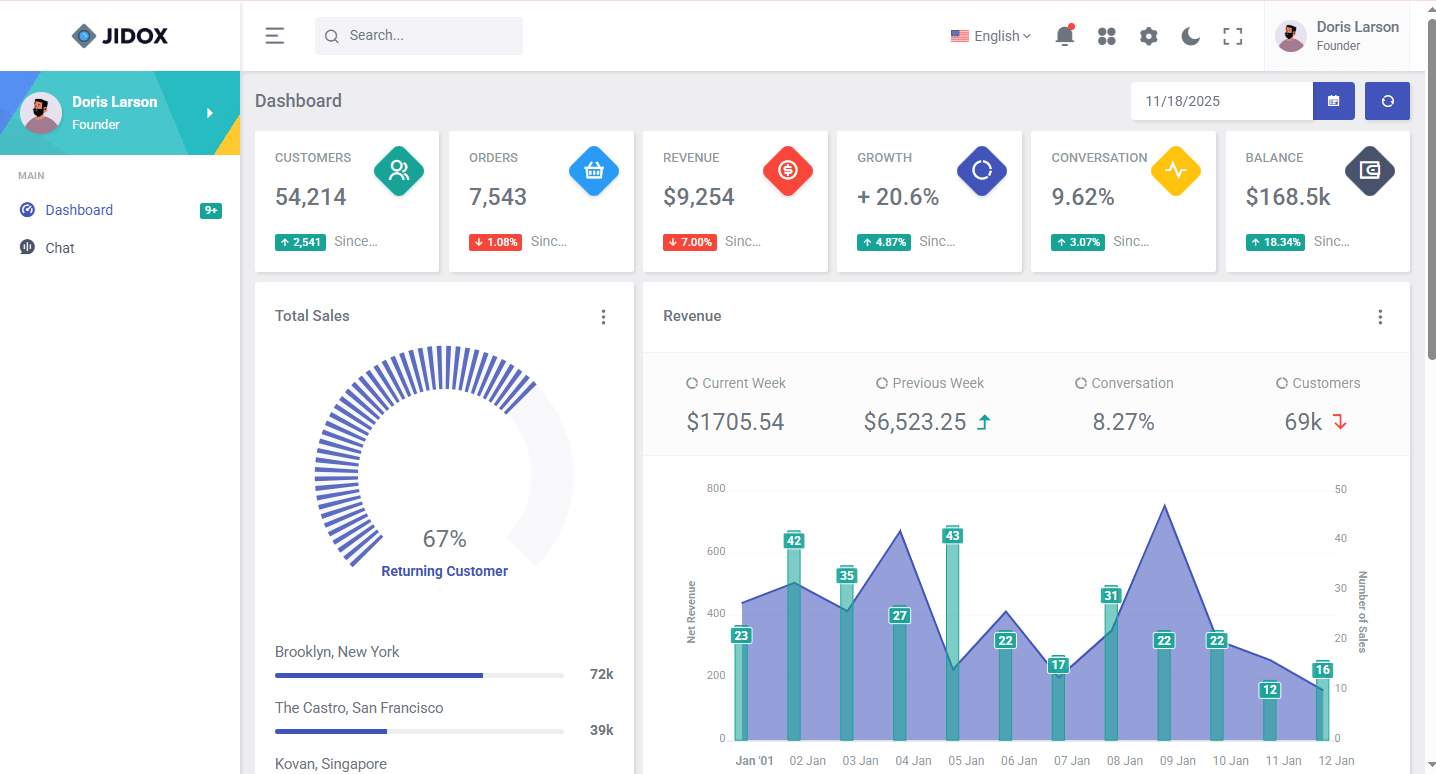Viewport: 1436px width, 774px height.
Task: Open the apps grid icon
Action: pos(1106,36)
